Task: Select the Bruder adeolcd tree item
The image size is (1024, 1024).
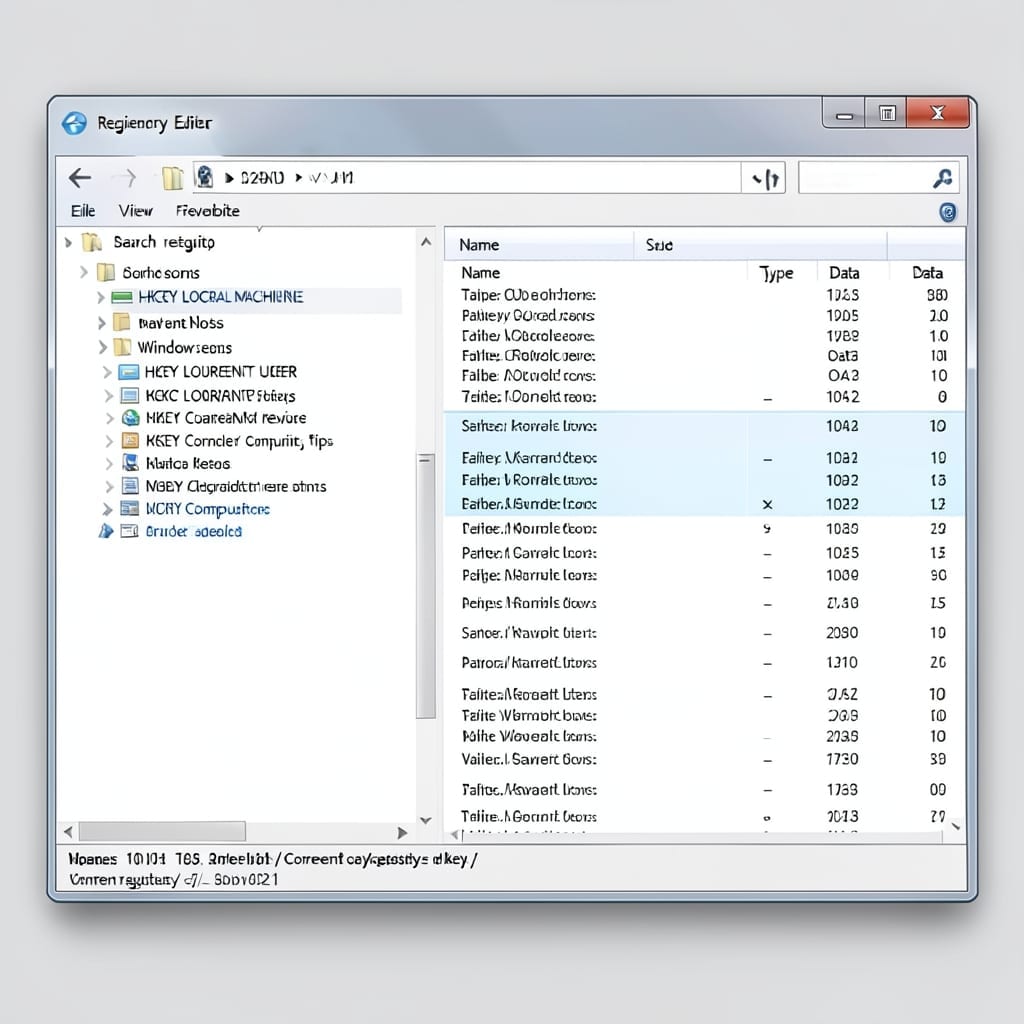Action: click(193, 532)
